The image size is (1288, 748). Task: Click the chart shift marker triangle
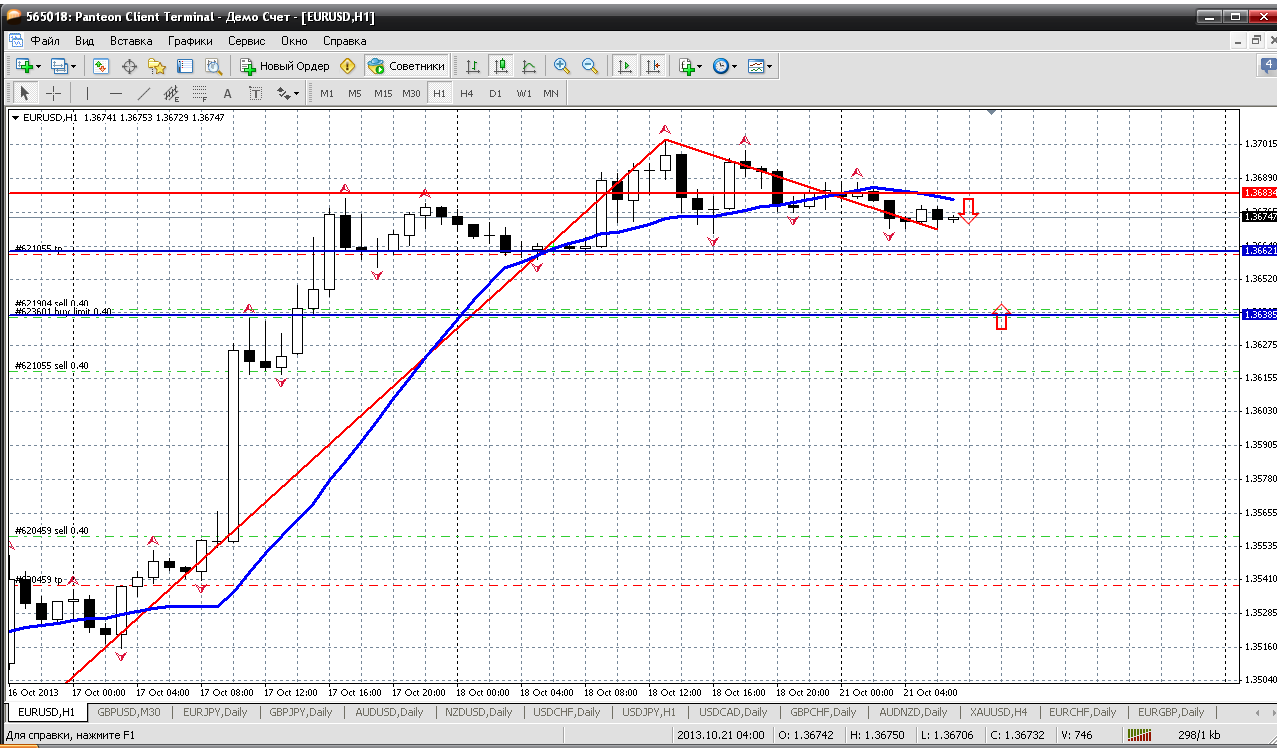pos(992,112)
